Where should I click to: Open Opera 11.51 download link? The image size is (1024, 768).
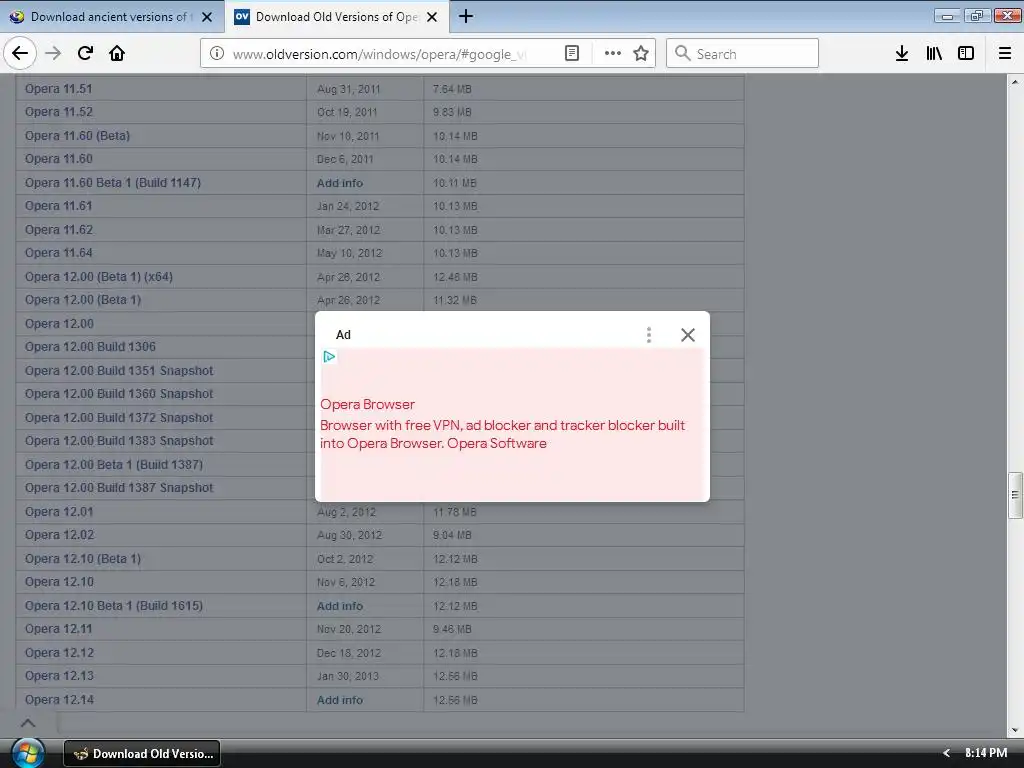58,89
